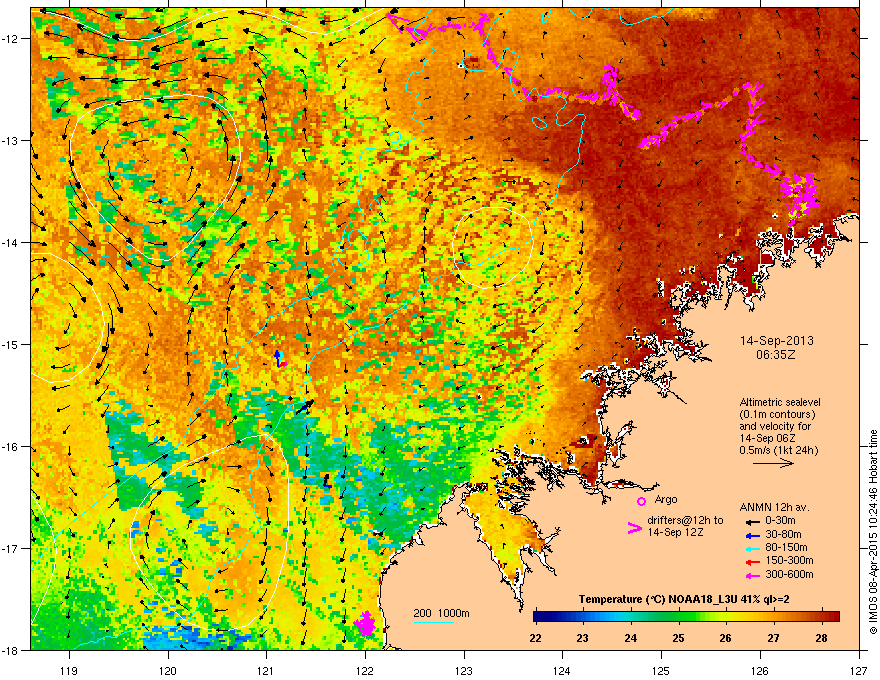Image resolution: width=880 pixels, height=680 pixels.
Task: Click the time text 06:35Z
Action: [776, 355]
